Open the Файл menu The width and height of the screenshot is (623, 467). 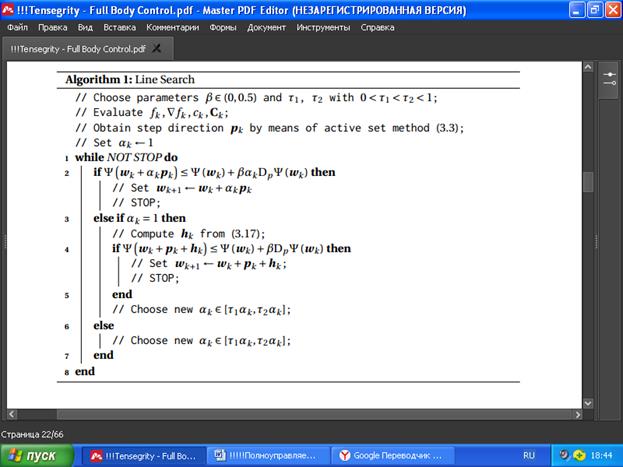pos(17,27)
